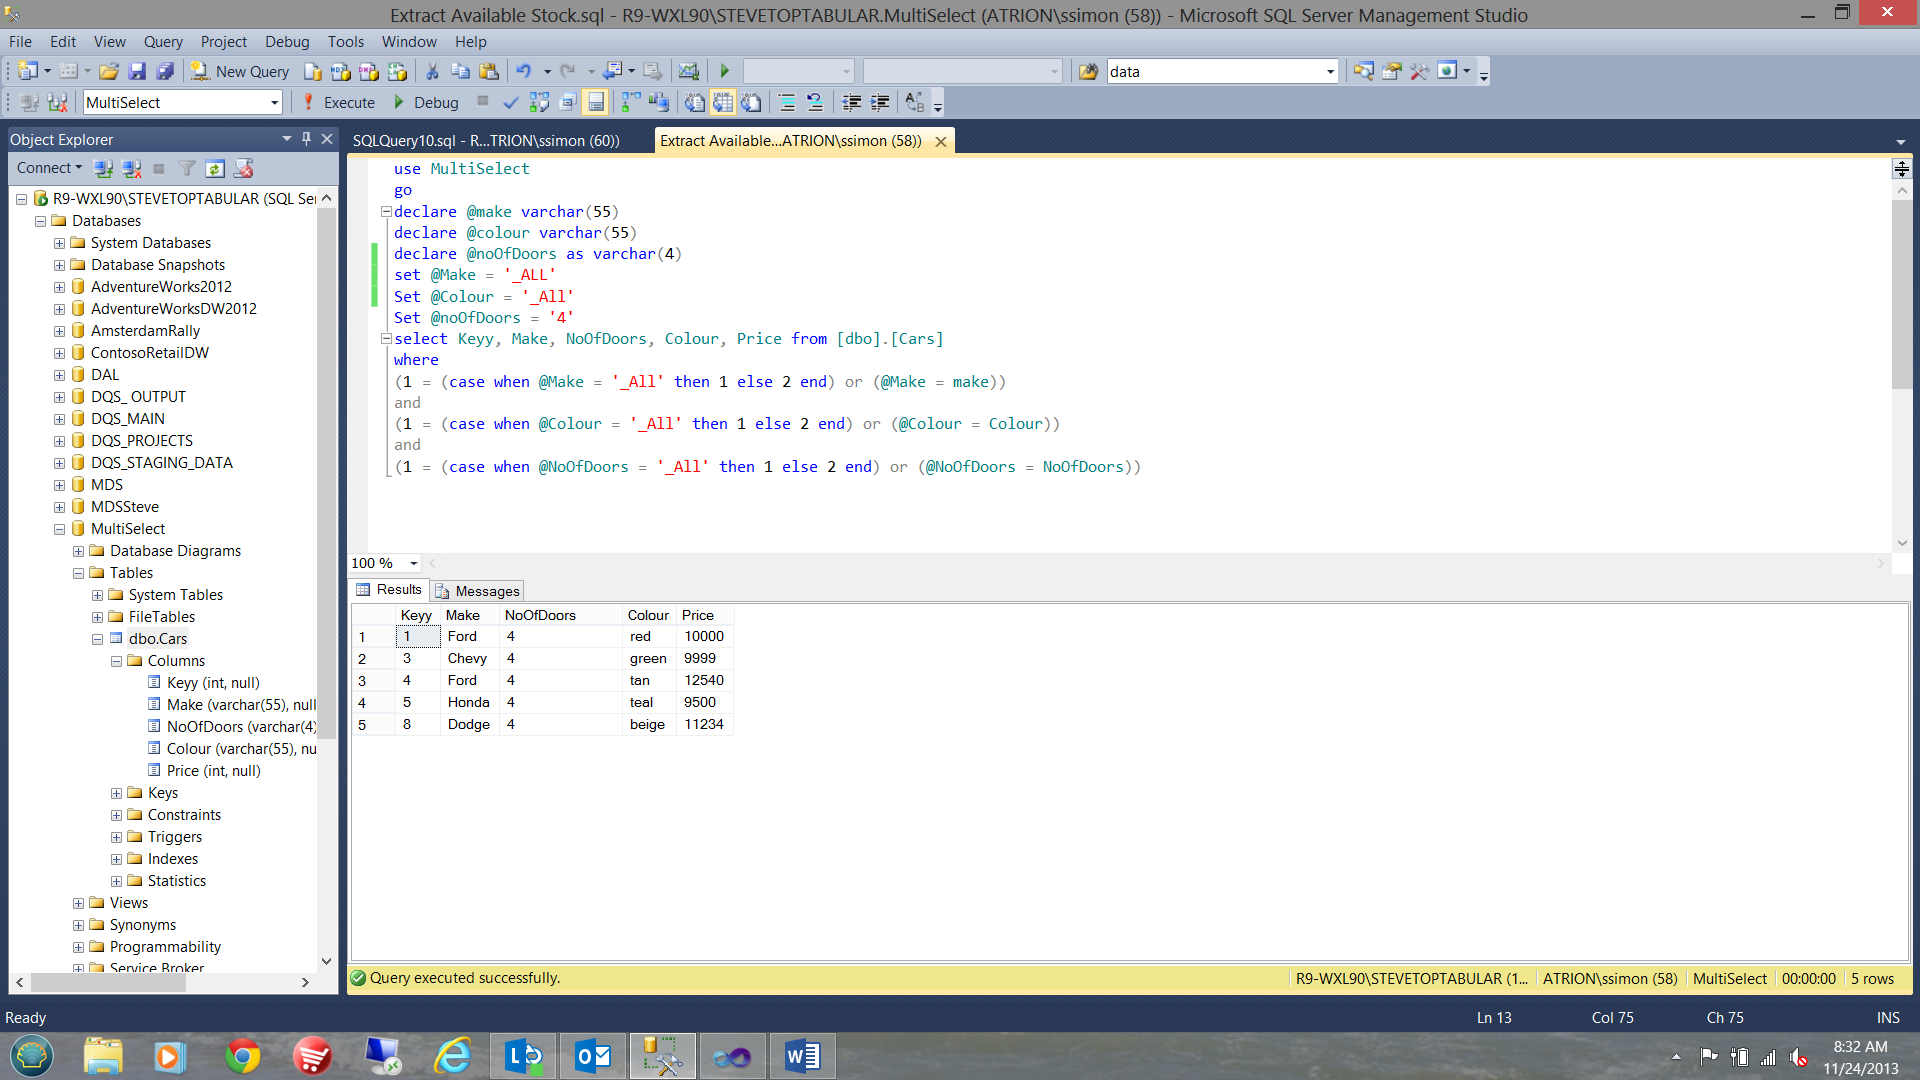This screenshot has width=1920, height=1080.
Task: Click the Parse query checkmark icon
Action: (x=511, y=102)
